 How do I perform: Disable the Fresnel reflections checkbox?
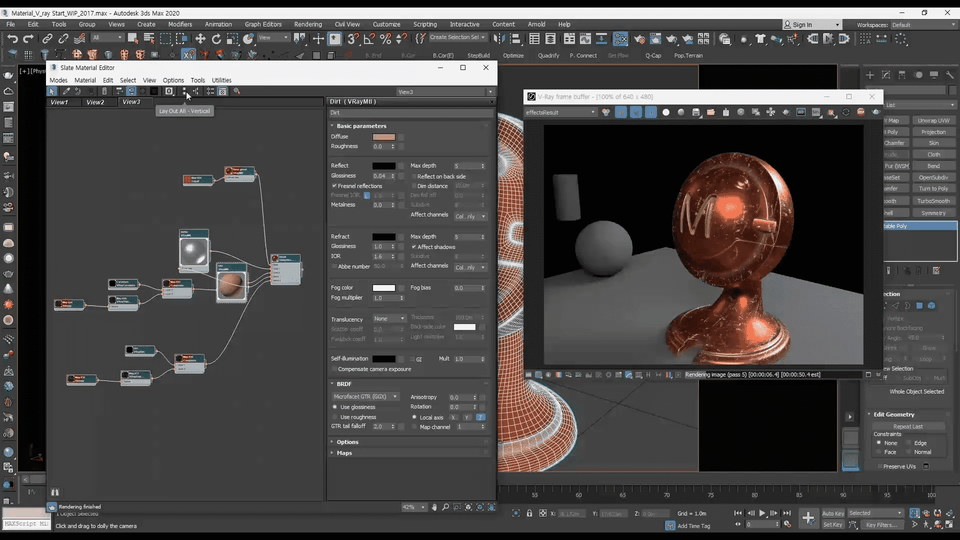333,186
